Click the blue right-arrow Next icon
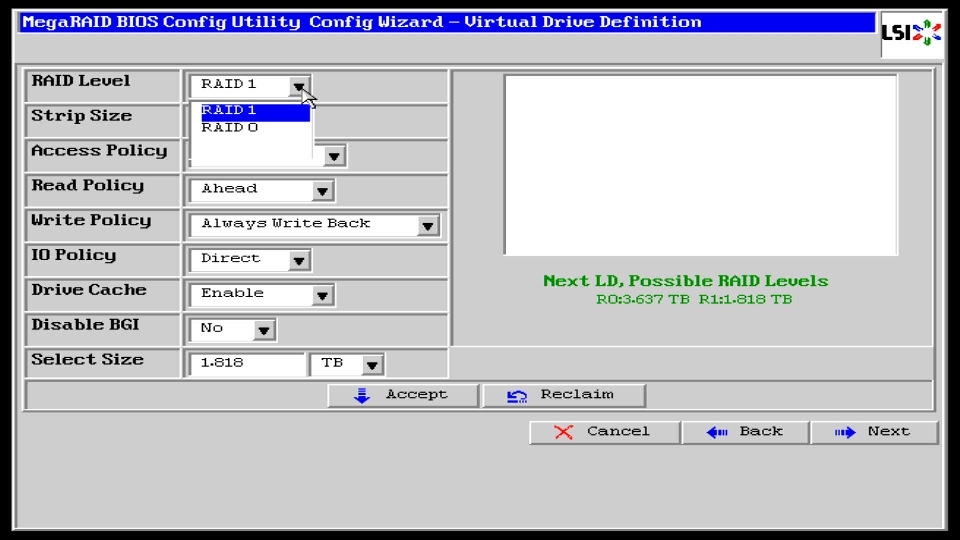 click(x=846, y=433)
